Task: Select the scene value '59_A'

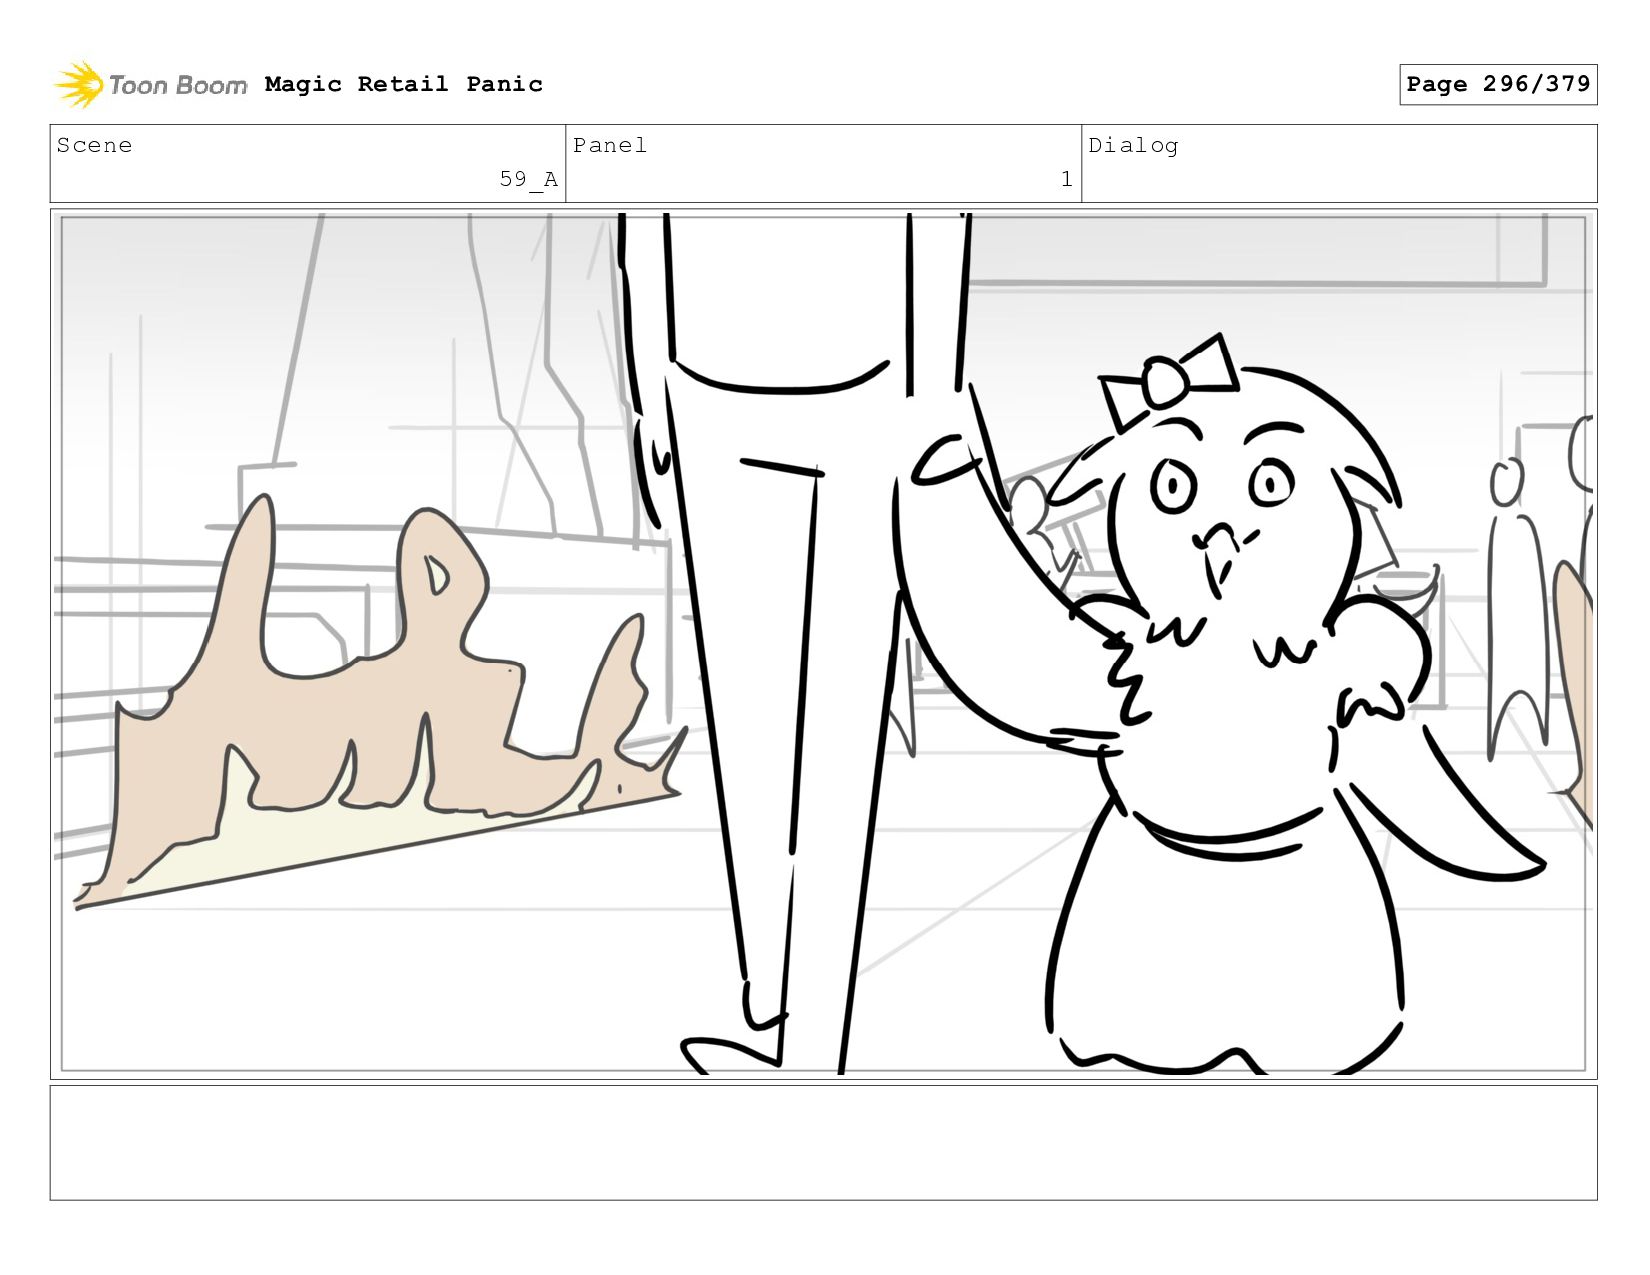Action: (528, 179)
